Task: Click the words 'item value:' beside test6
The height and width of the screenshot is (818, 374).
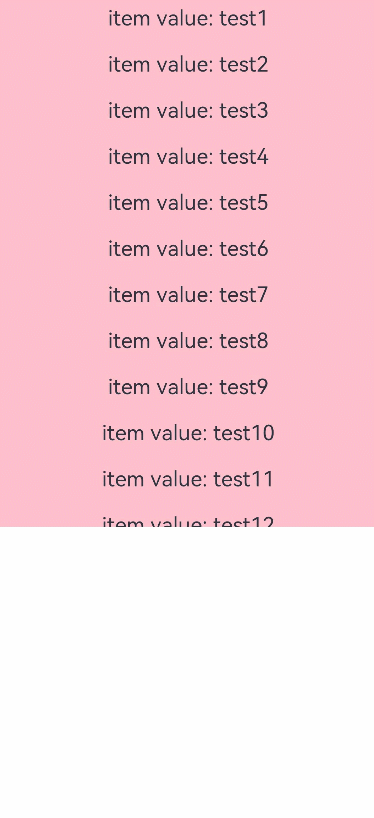Action: pyautogui.click(x=161, y=249)
